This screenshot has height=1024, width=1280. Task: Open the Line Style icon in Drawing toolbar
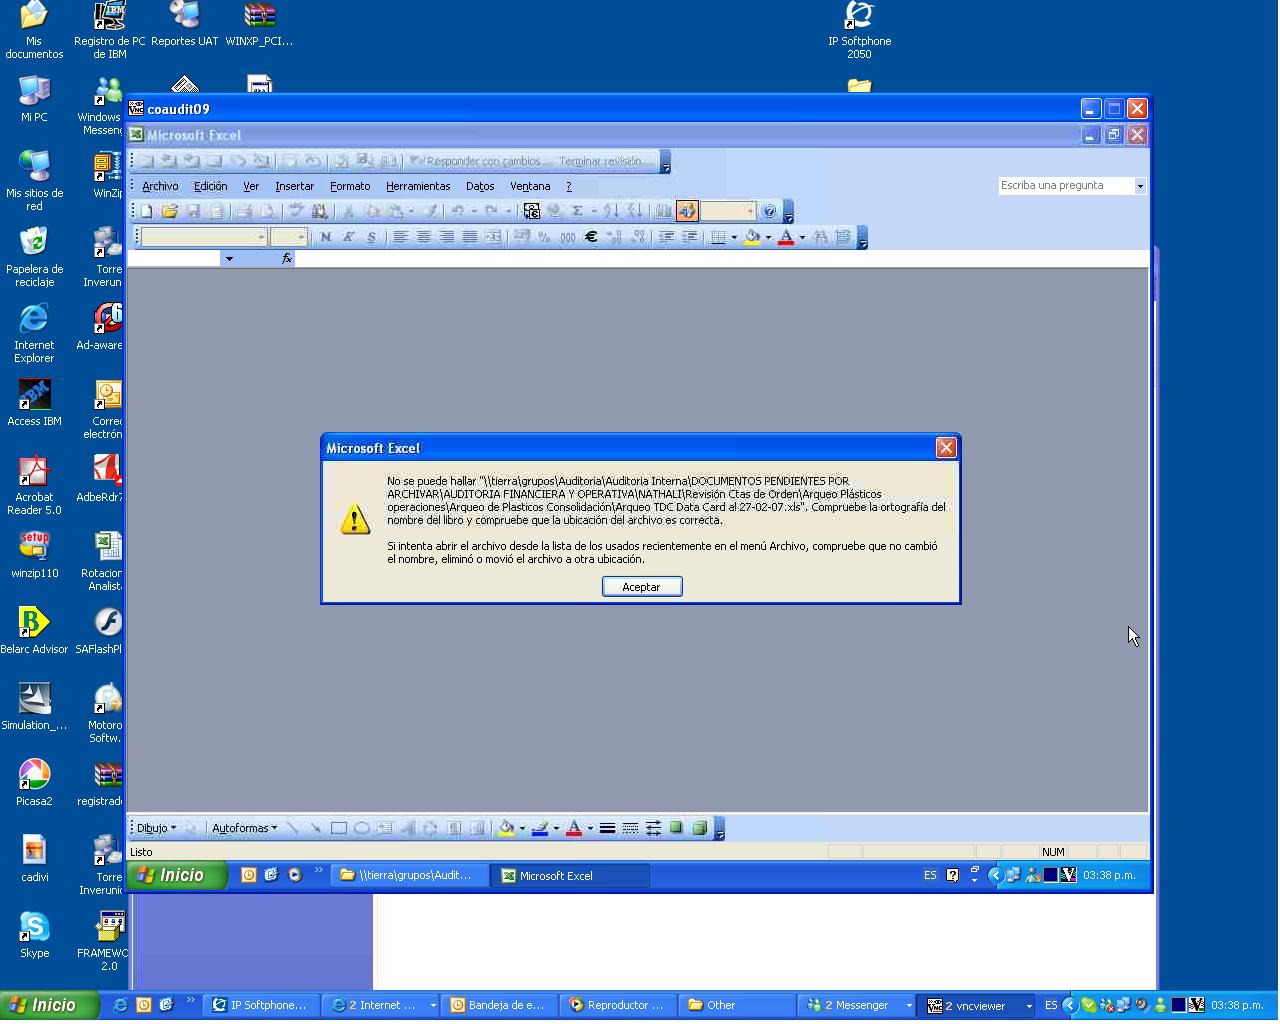(607, 828)
